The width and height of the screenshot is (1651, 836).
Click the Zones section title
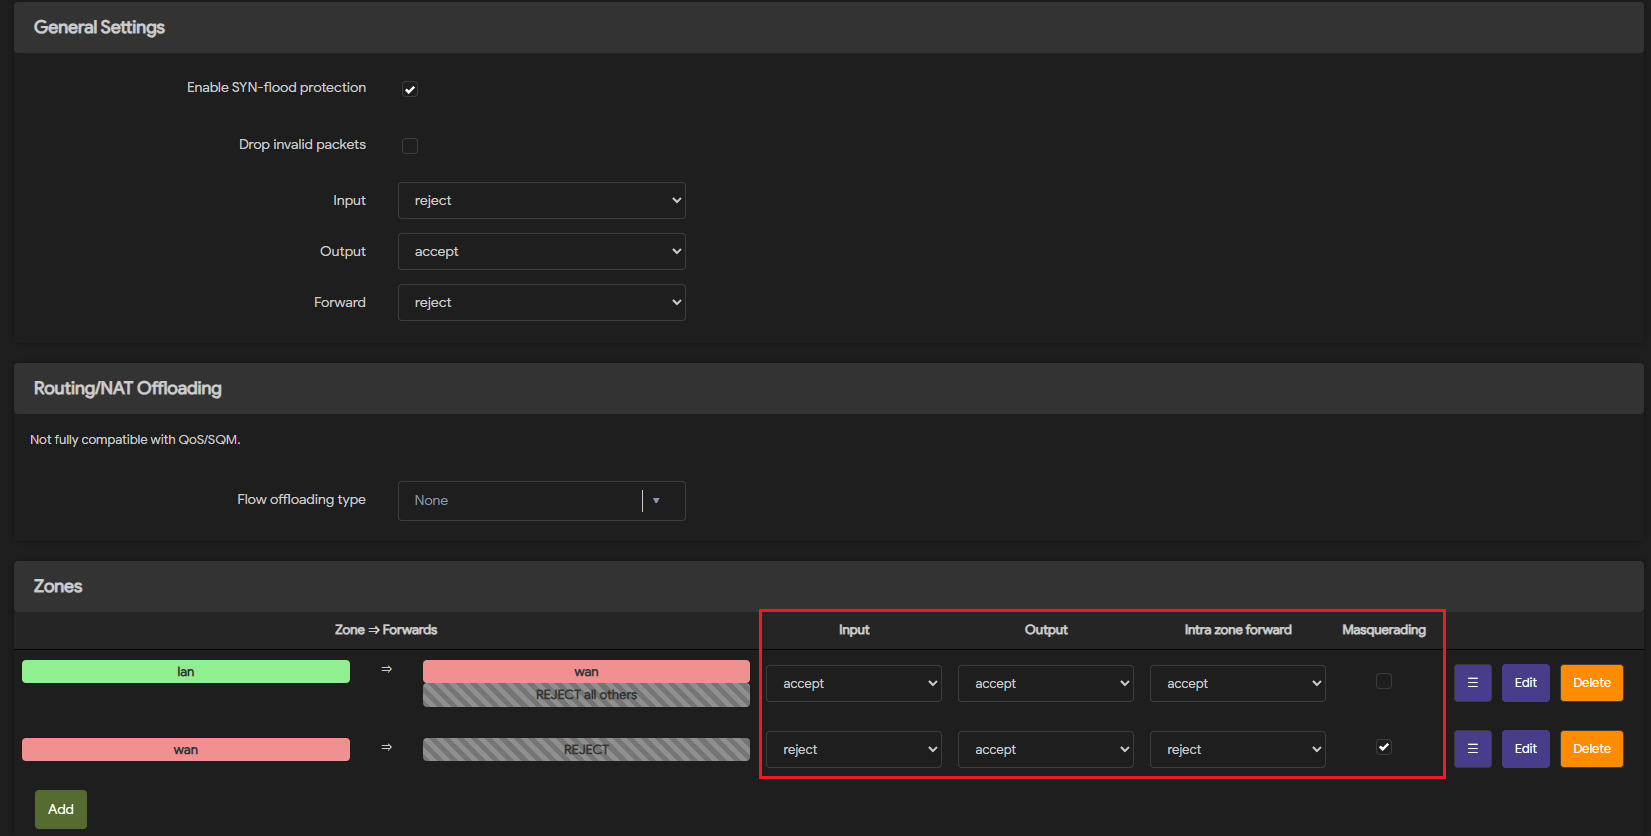click(58, 586)
